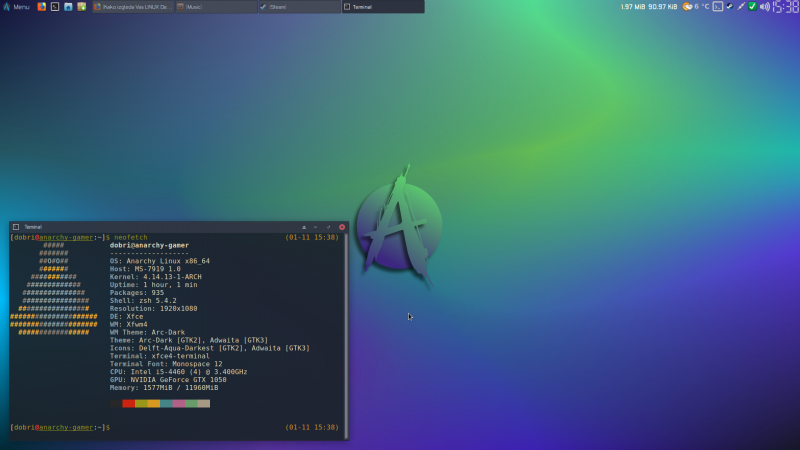Click the red neofetch color block
The height and width of the screenshot is (450, 800).
[129, 404]
